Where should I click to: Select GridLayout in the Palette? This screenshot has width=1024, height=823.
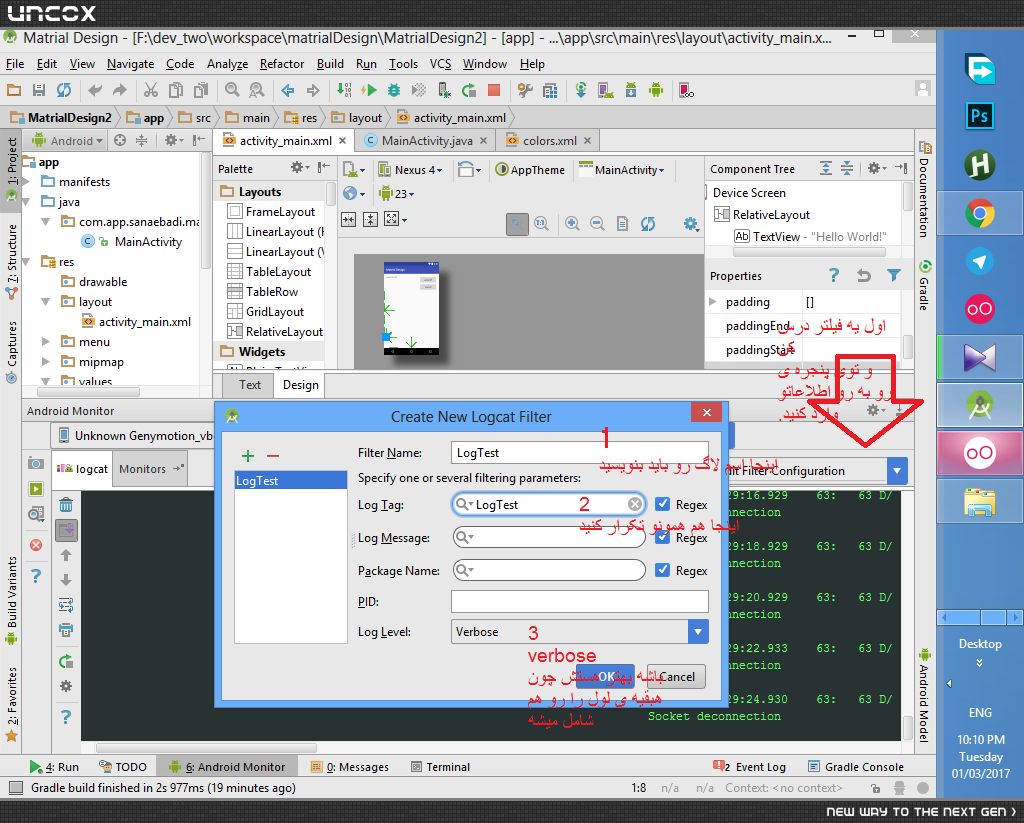(266, 312)
